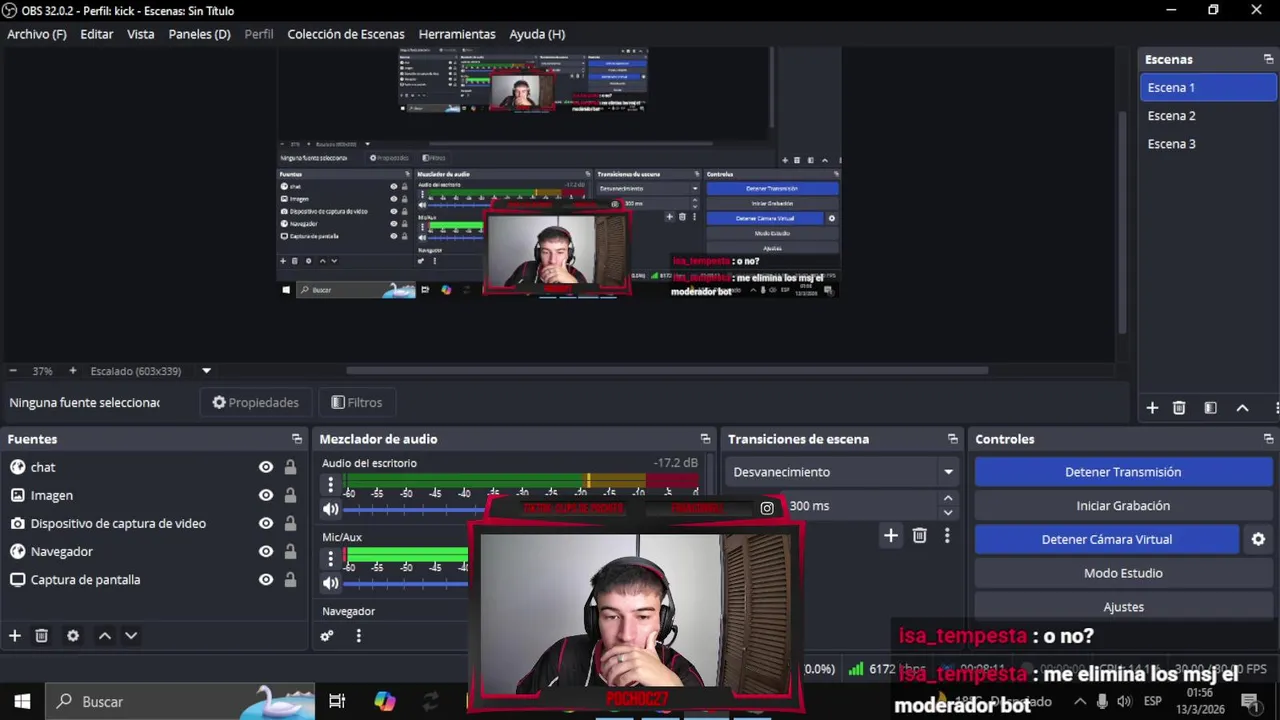This screenshot has width=1280, height=720.
Task: Add a scene transition with plus icon
Action: [890, 536]
